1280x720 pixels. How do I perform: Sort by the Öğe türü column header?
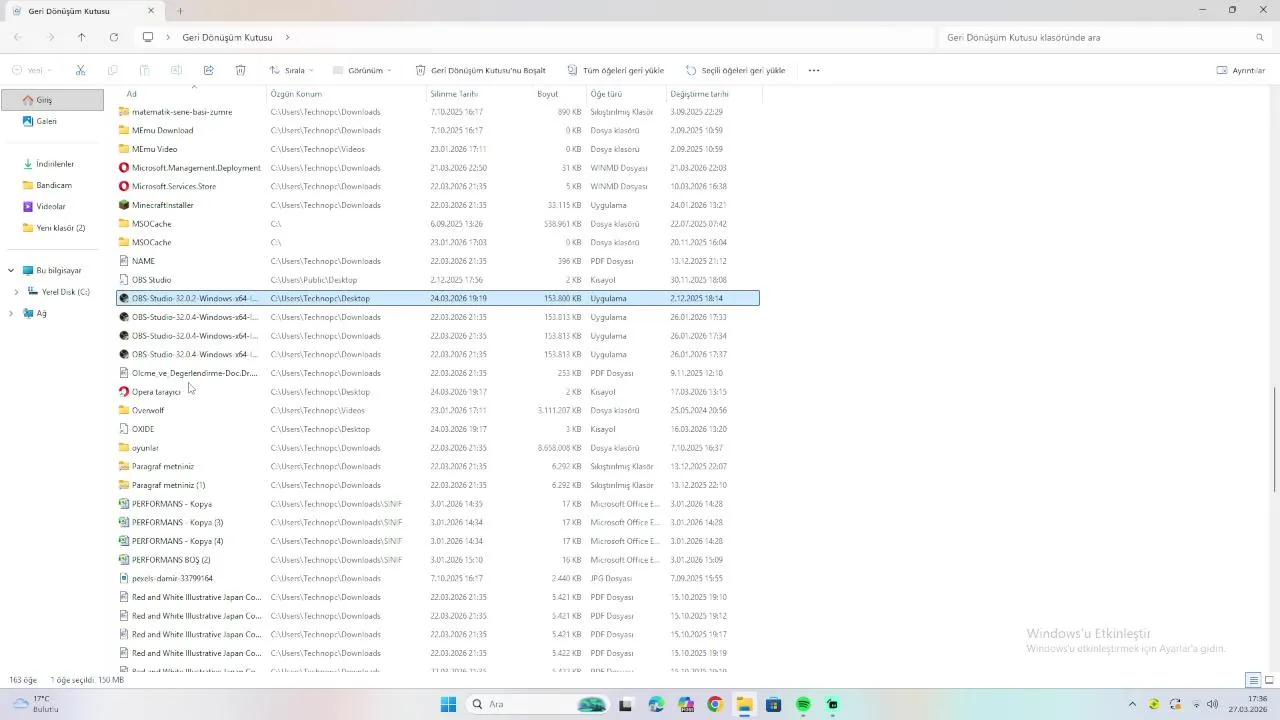627,94
